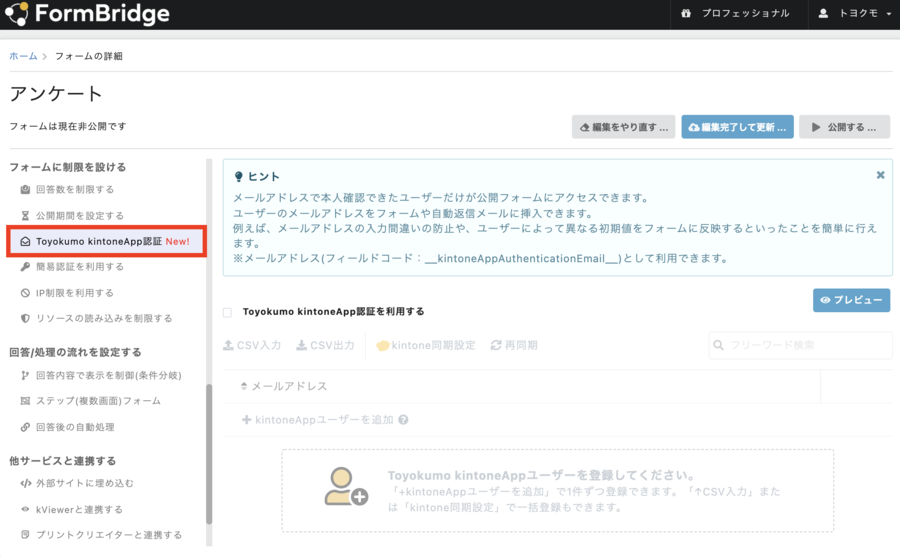Open 公開期間を設定する setting

coord(80,216)
